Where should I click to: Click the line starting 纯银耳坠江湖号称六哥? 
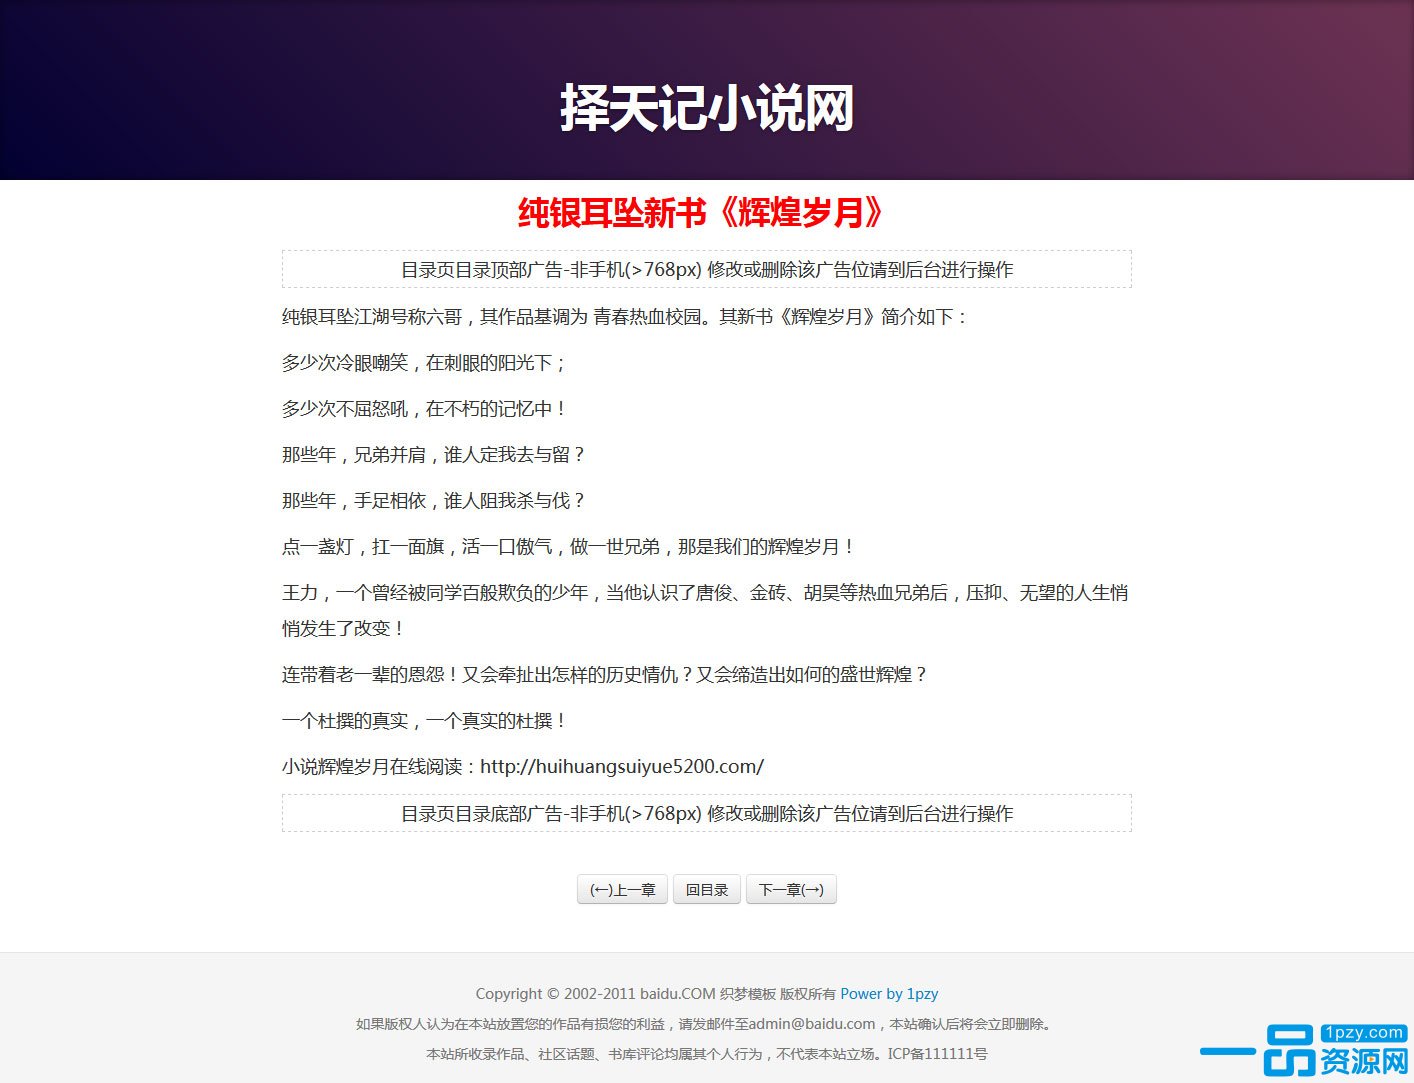click(x=625, y=316)
